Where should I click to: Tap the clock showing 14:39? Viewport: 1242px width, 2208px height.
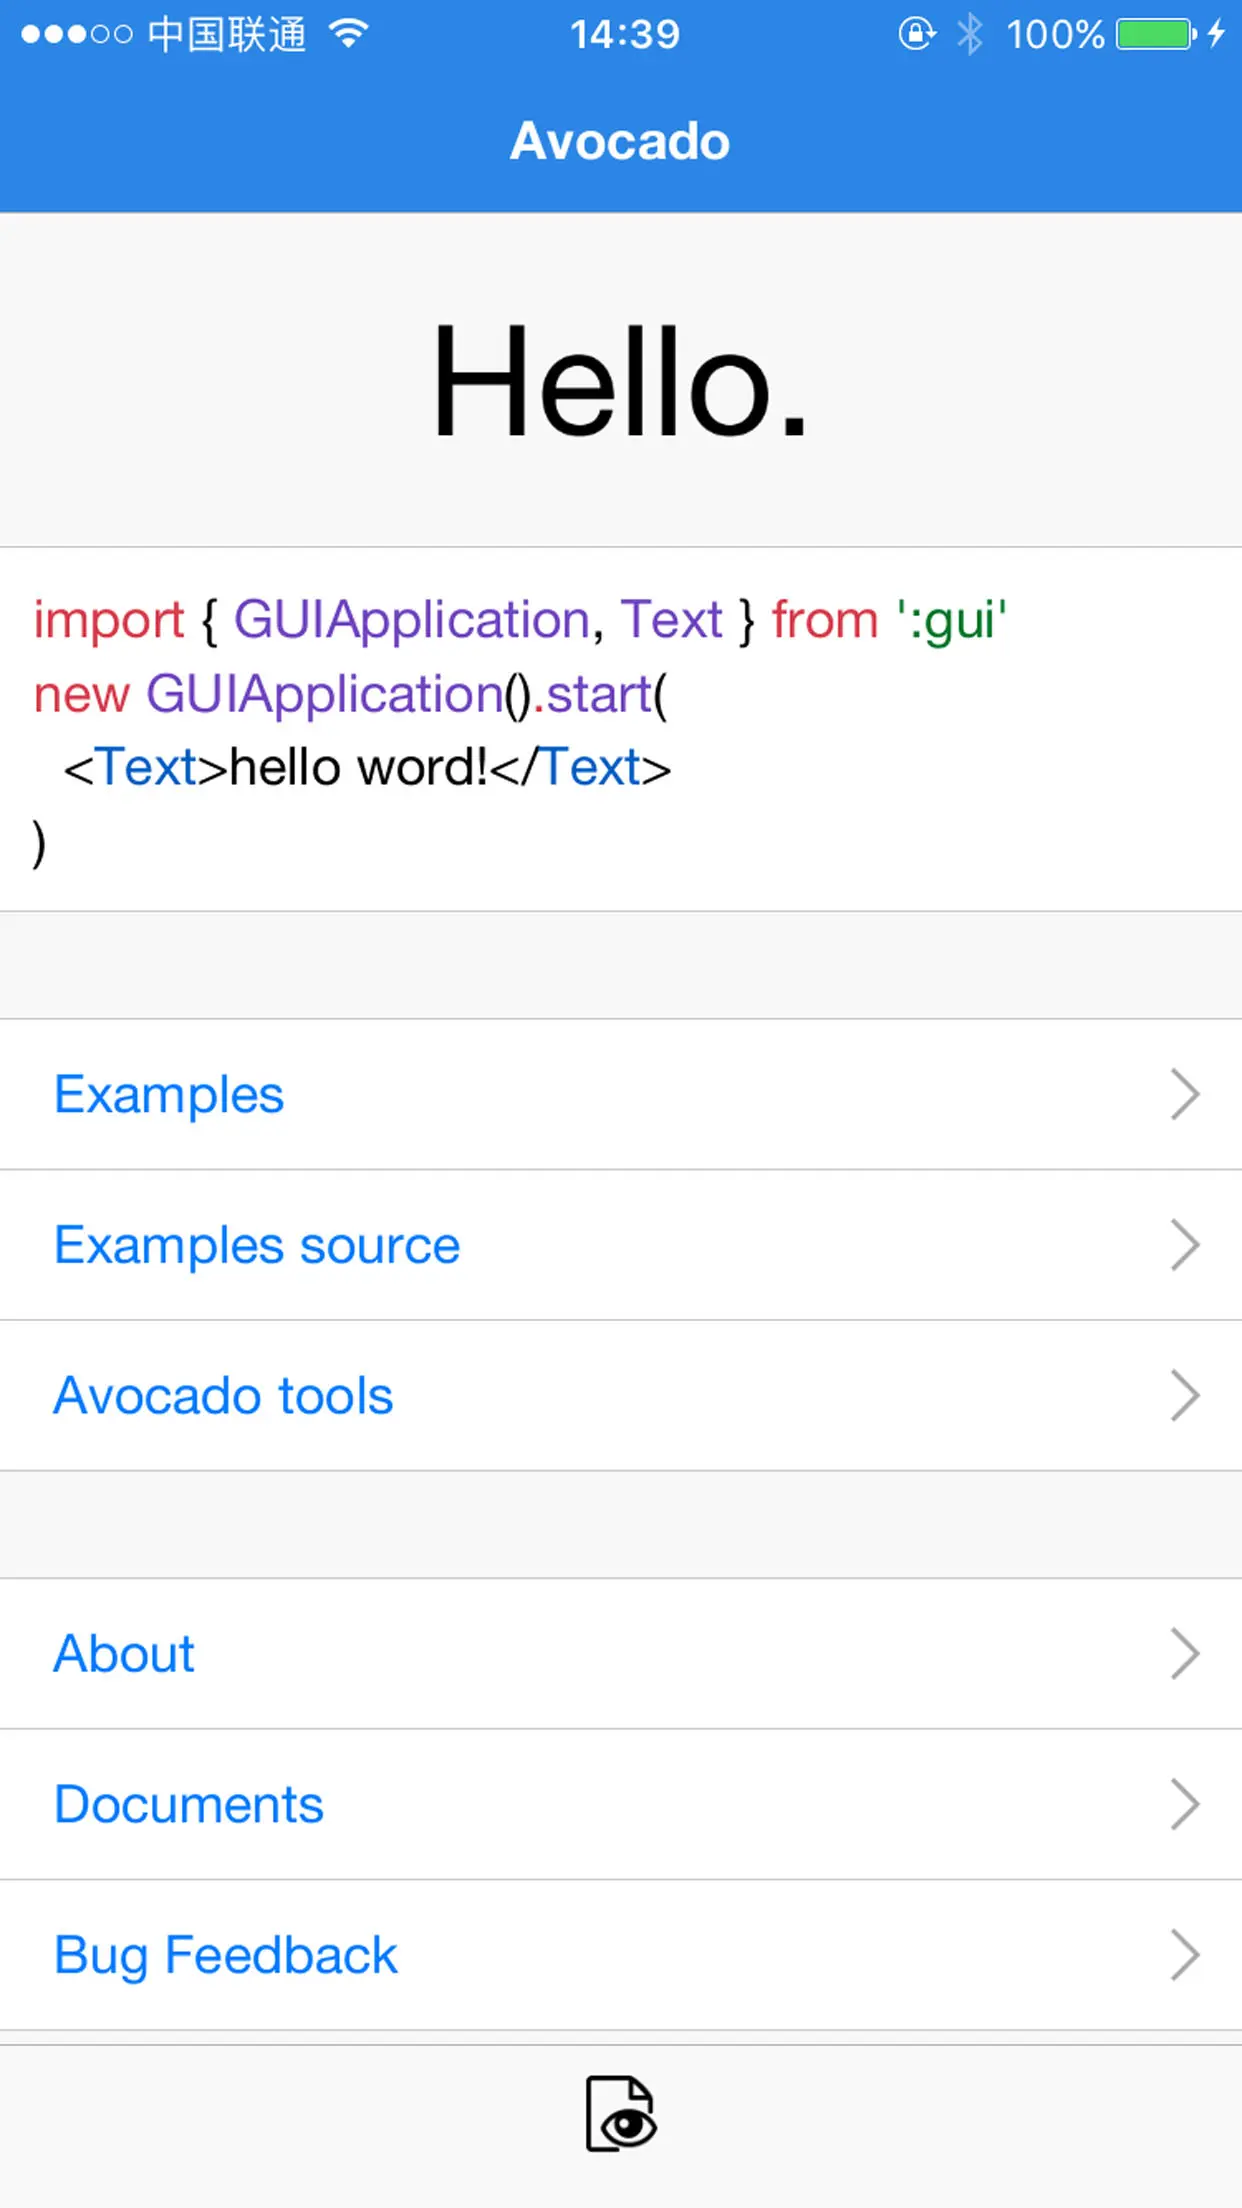(626, 33)
